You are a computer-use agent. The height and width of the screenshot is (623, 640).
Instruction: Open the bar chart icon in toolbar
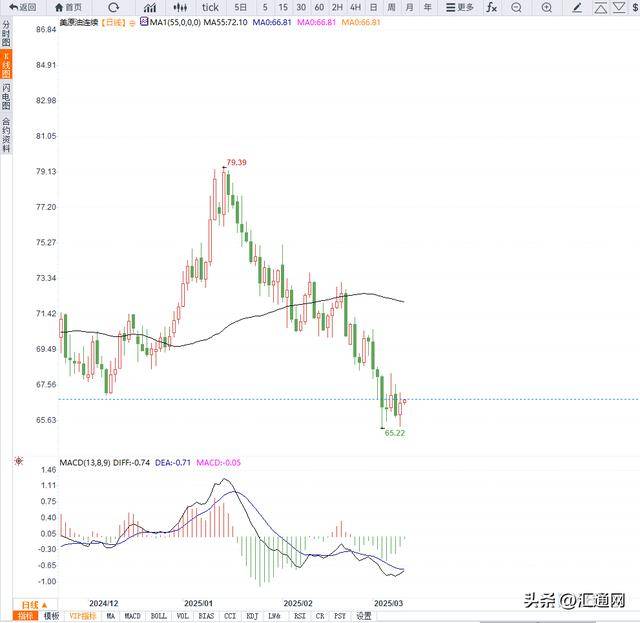[149, 7]
